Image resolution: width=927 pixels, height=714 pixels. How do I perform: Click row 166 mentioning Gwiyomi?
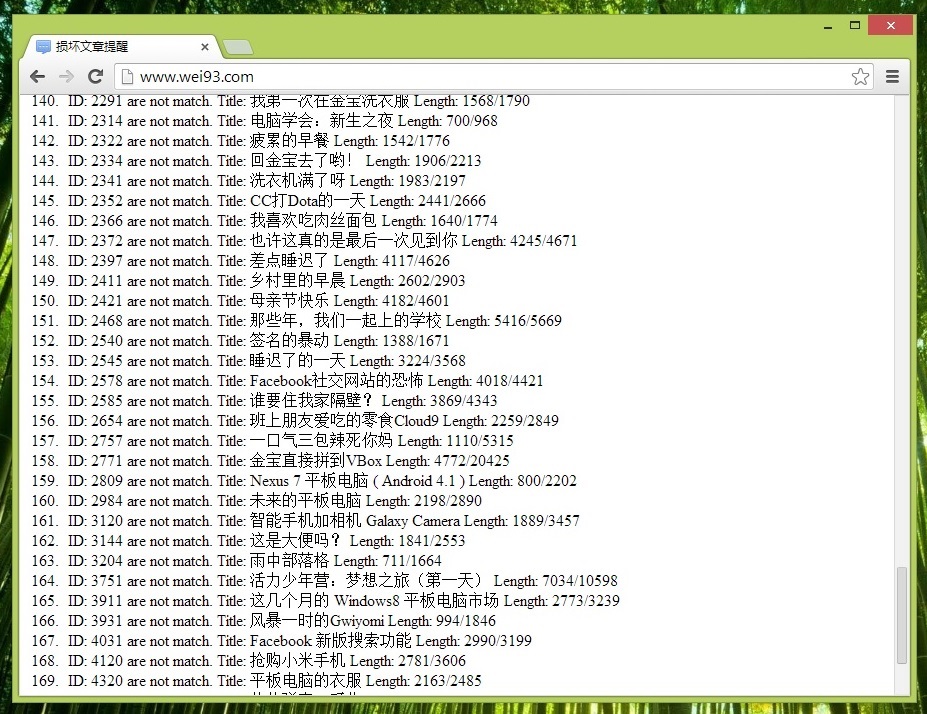pos(264,621)
